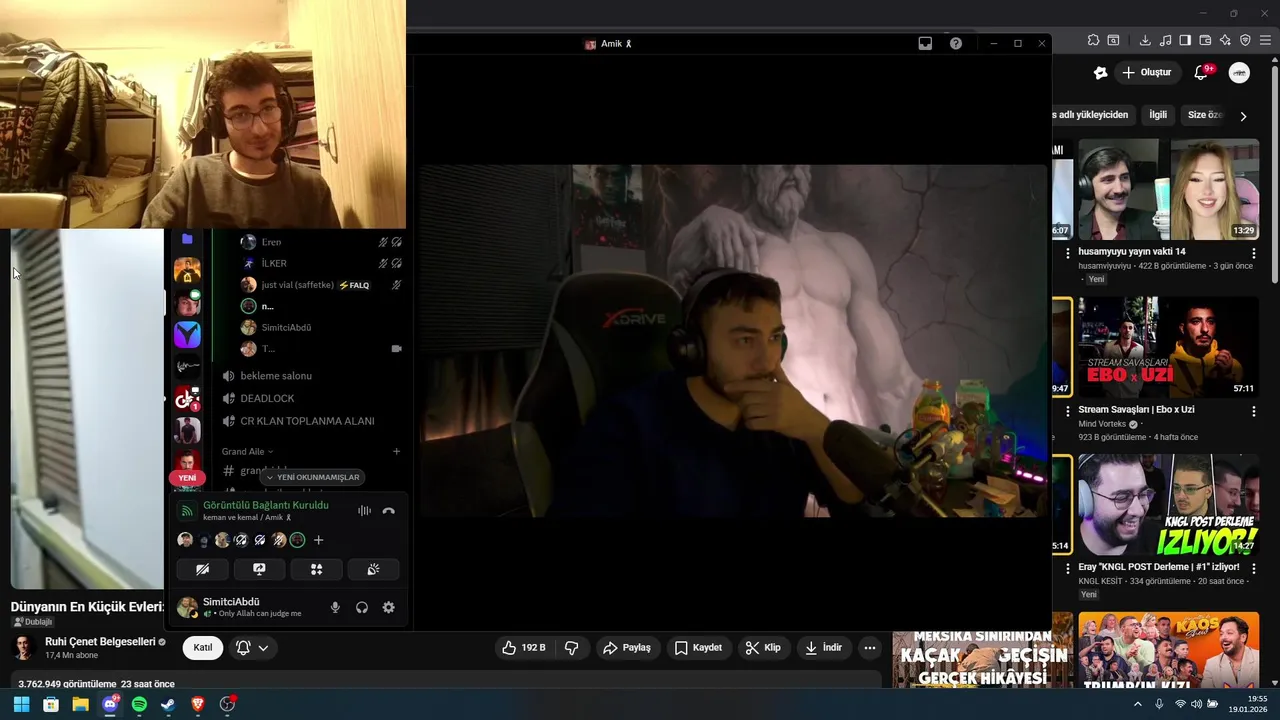Viewport: 1280px width, 720px height.
Task: Open Discord soundboard button
Action: [x=373, y=569]
